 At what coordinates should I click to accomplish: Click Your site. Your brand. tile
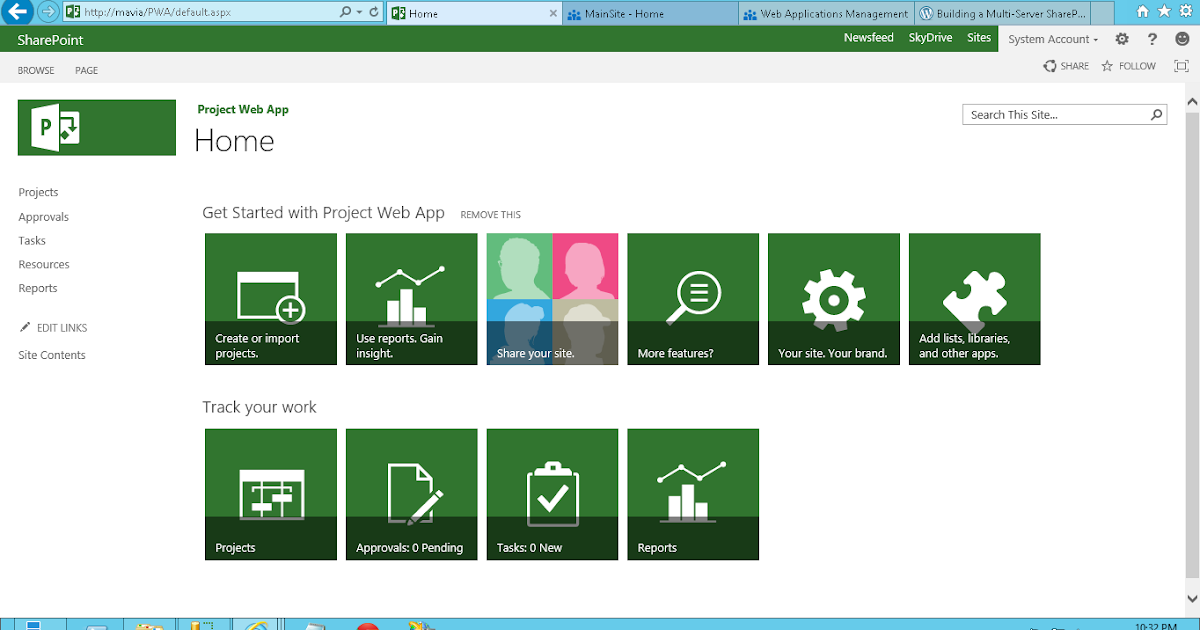coord(834,299)
